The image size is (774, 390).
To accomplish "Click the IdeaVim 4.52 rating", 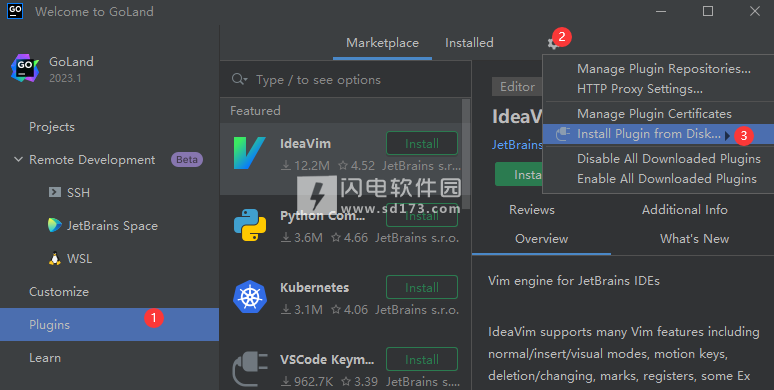I will coord(357,166).
